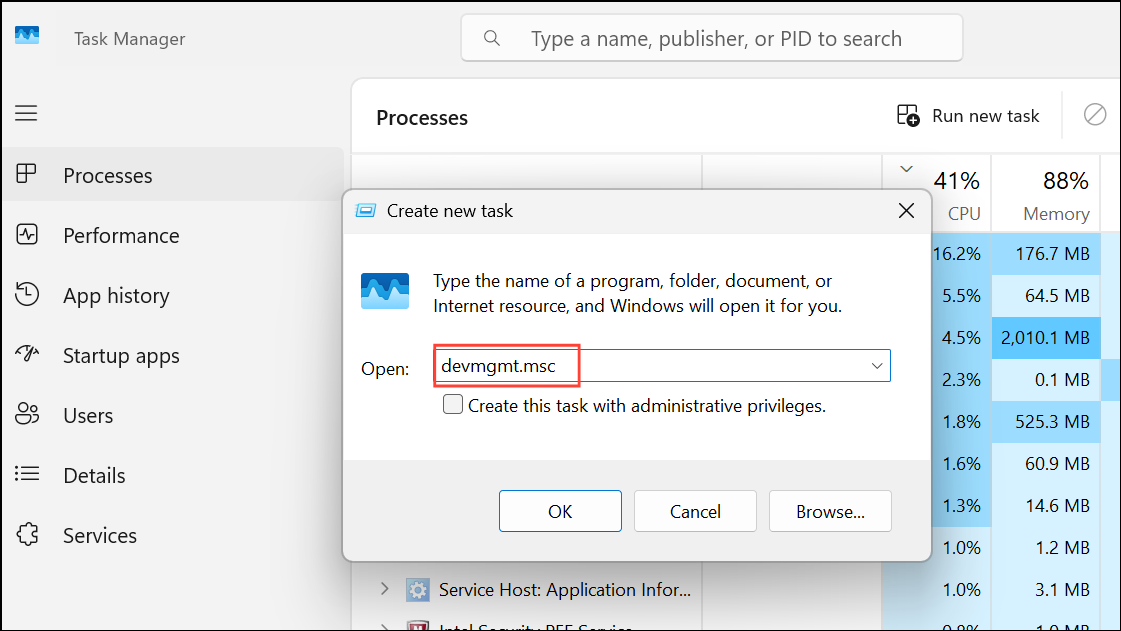The width and height of the screenshot is (1121, 631).
Task: Click the App history clock icon
Action: [27, 294]
